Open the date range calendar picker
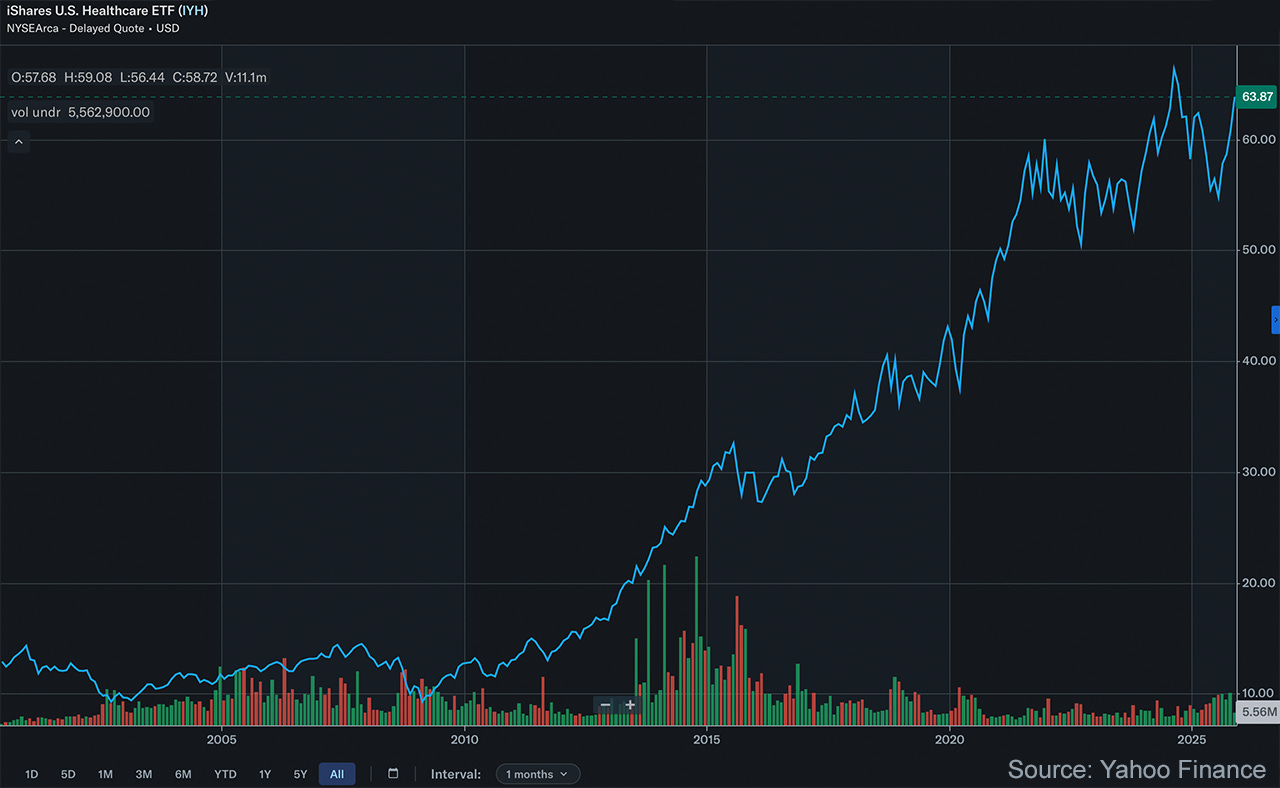1280x788 pixels. click(393, 774)
